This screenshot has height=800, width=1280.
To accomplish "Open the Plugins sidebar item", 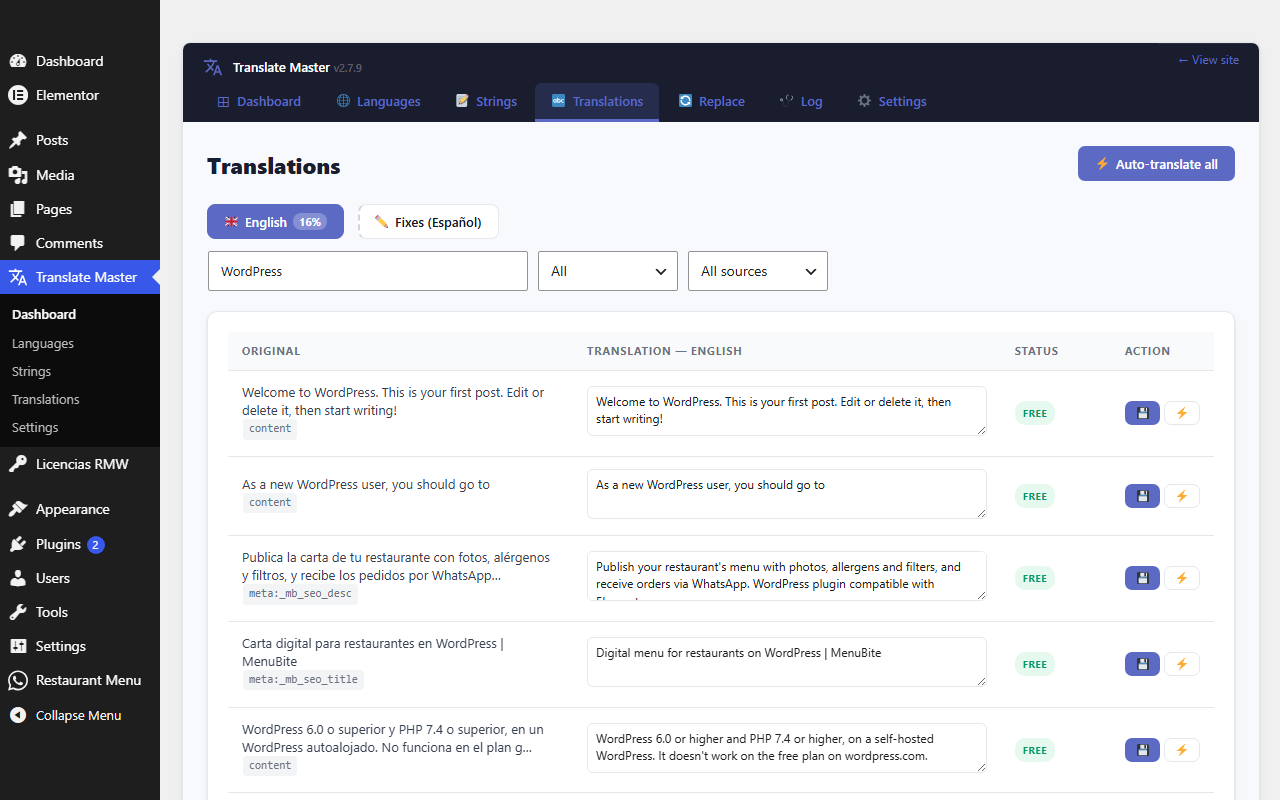I will (80, 544).
